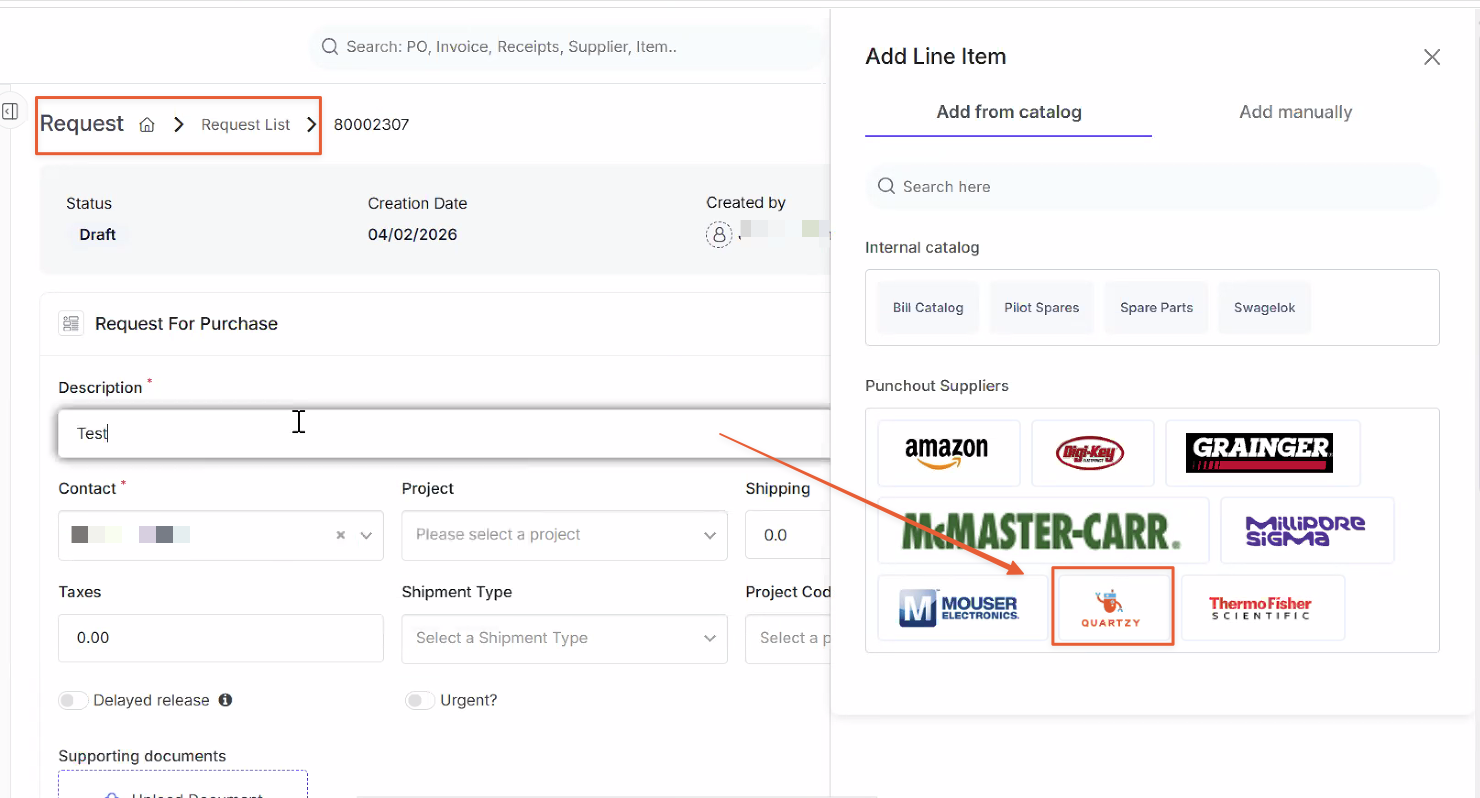Click the Taxes amount field
Image resolution: width=1480 pixels, height=798 pixels.
pos(221,638)
